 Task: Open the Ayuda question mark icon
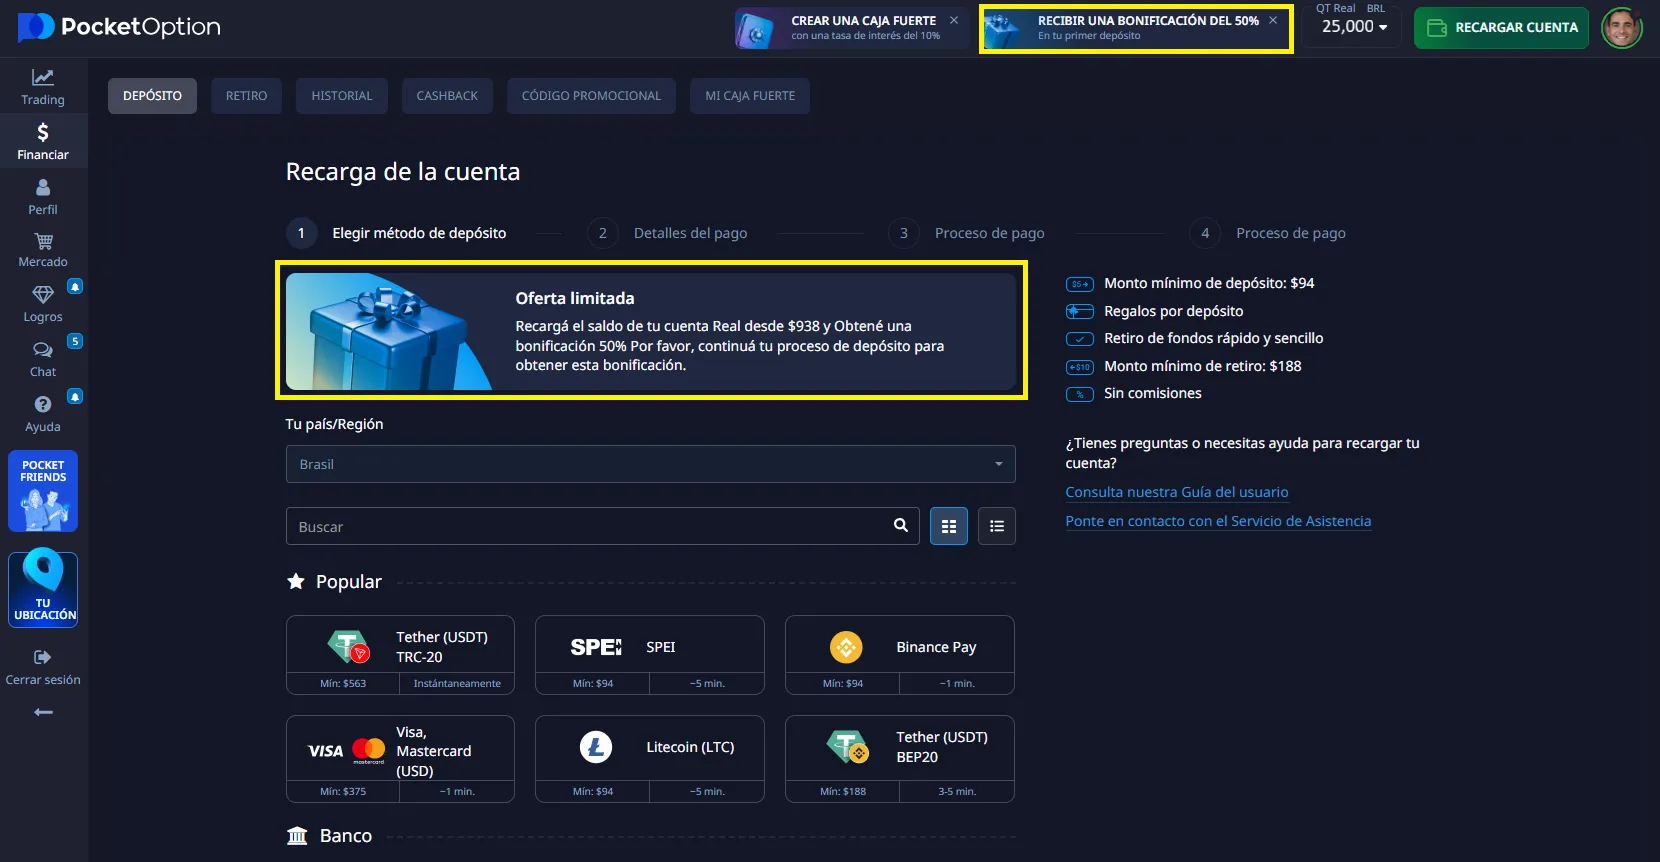[x=43, y=414]
